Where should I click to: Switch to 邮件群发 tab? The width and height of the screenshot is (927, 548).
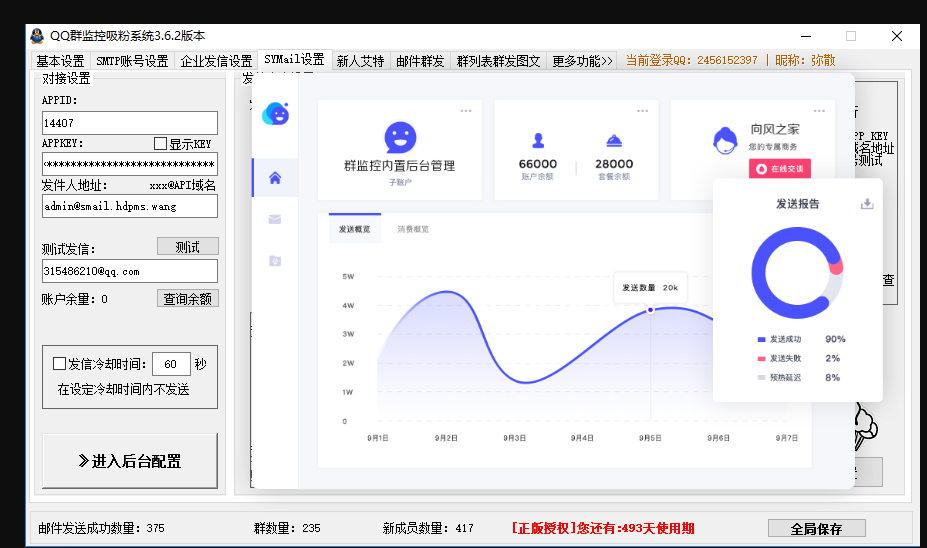click(420, 61)
